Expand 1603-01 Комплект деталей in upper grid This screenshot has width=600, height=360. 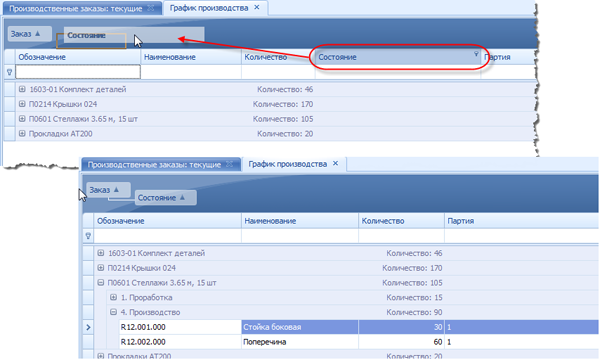click(22, 89)
